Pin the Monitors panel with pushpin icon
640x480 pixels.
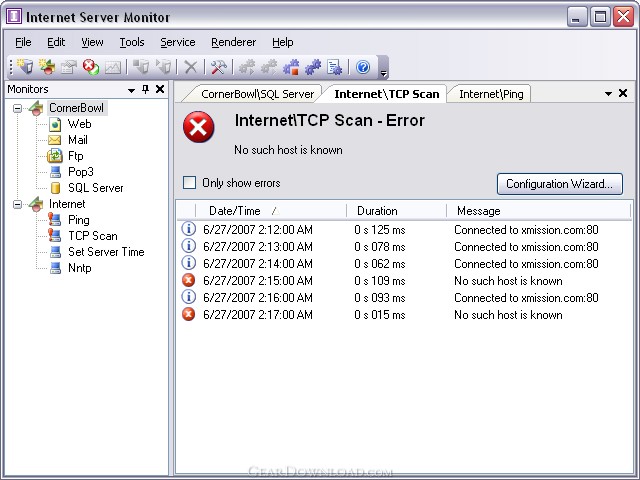(145, 90)
